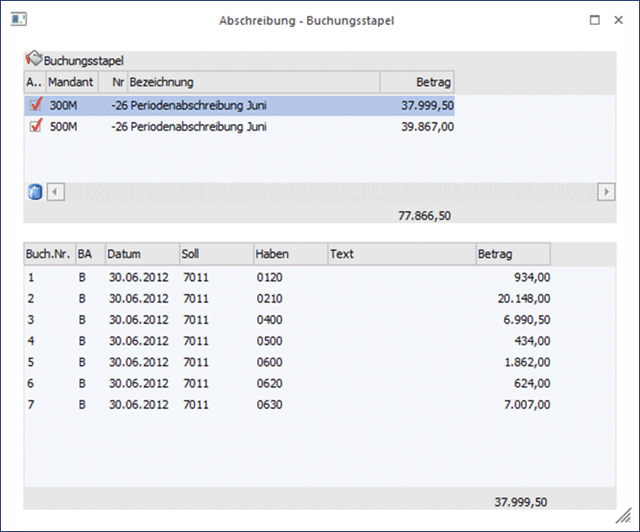Select booking row with Haben 0400
Viewport: 640px width, 532px height.
tap(288, 319)
